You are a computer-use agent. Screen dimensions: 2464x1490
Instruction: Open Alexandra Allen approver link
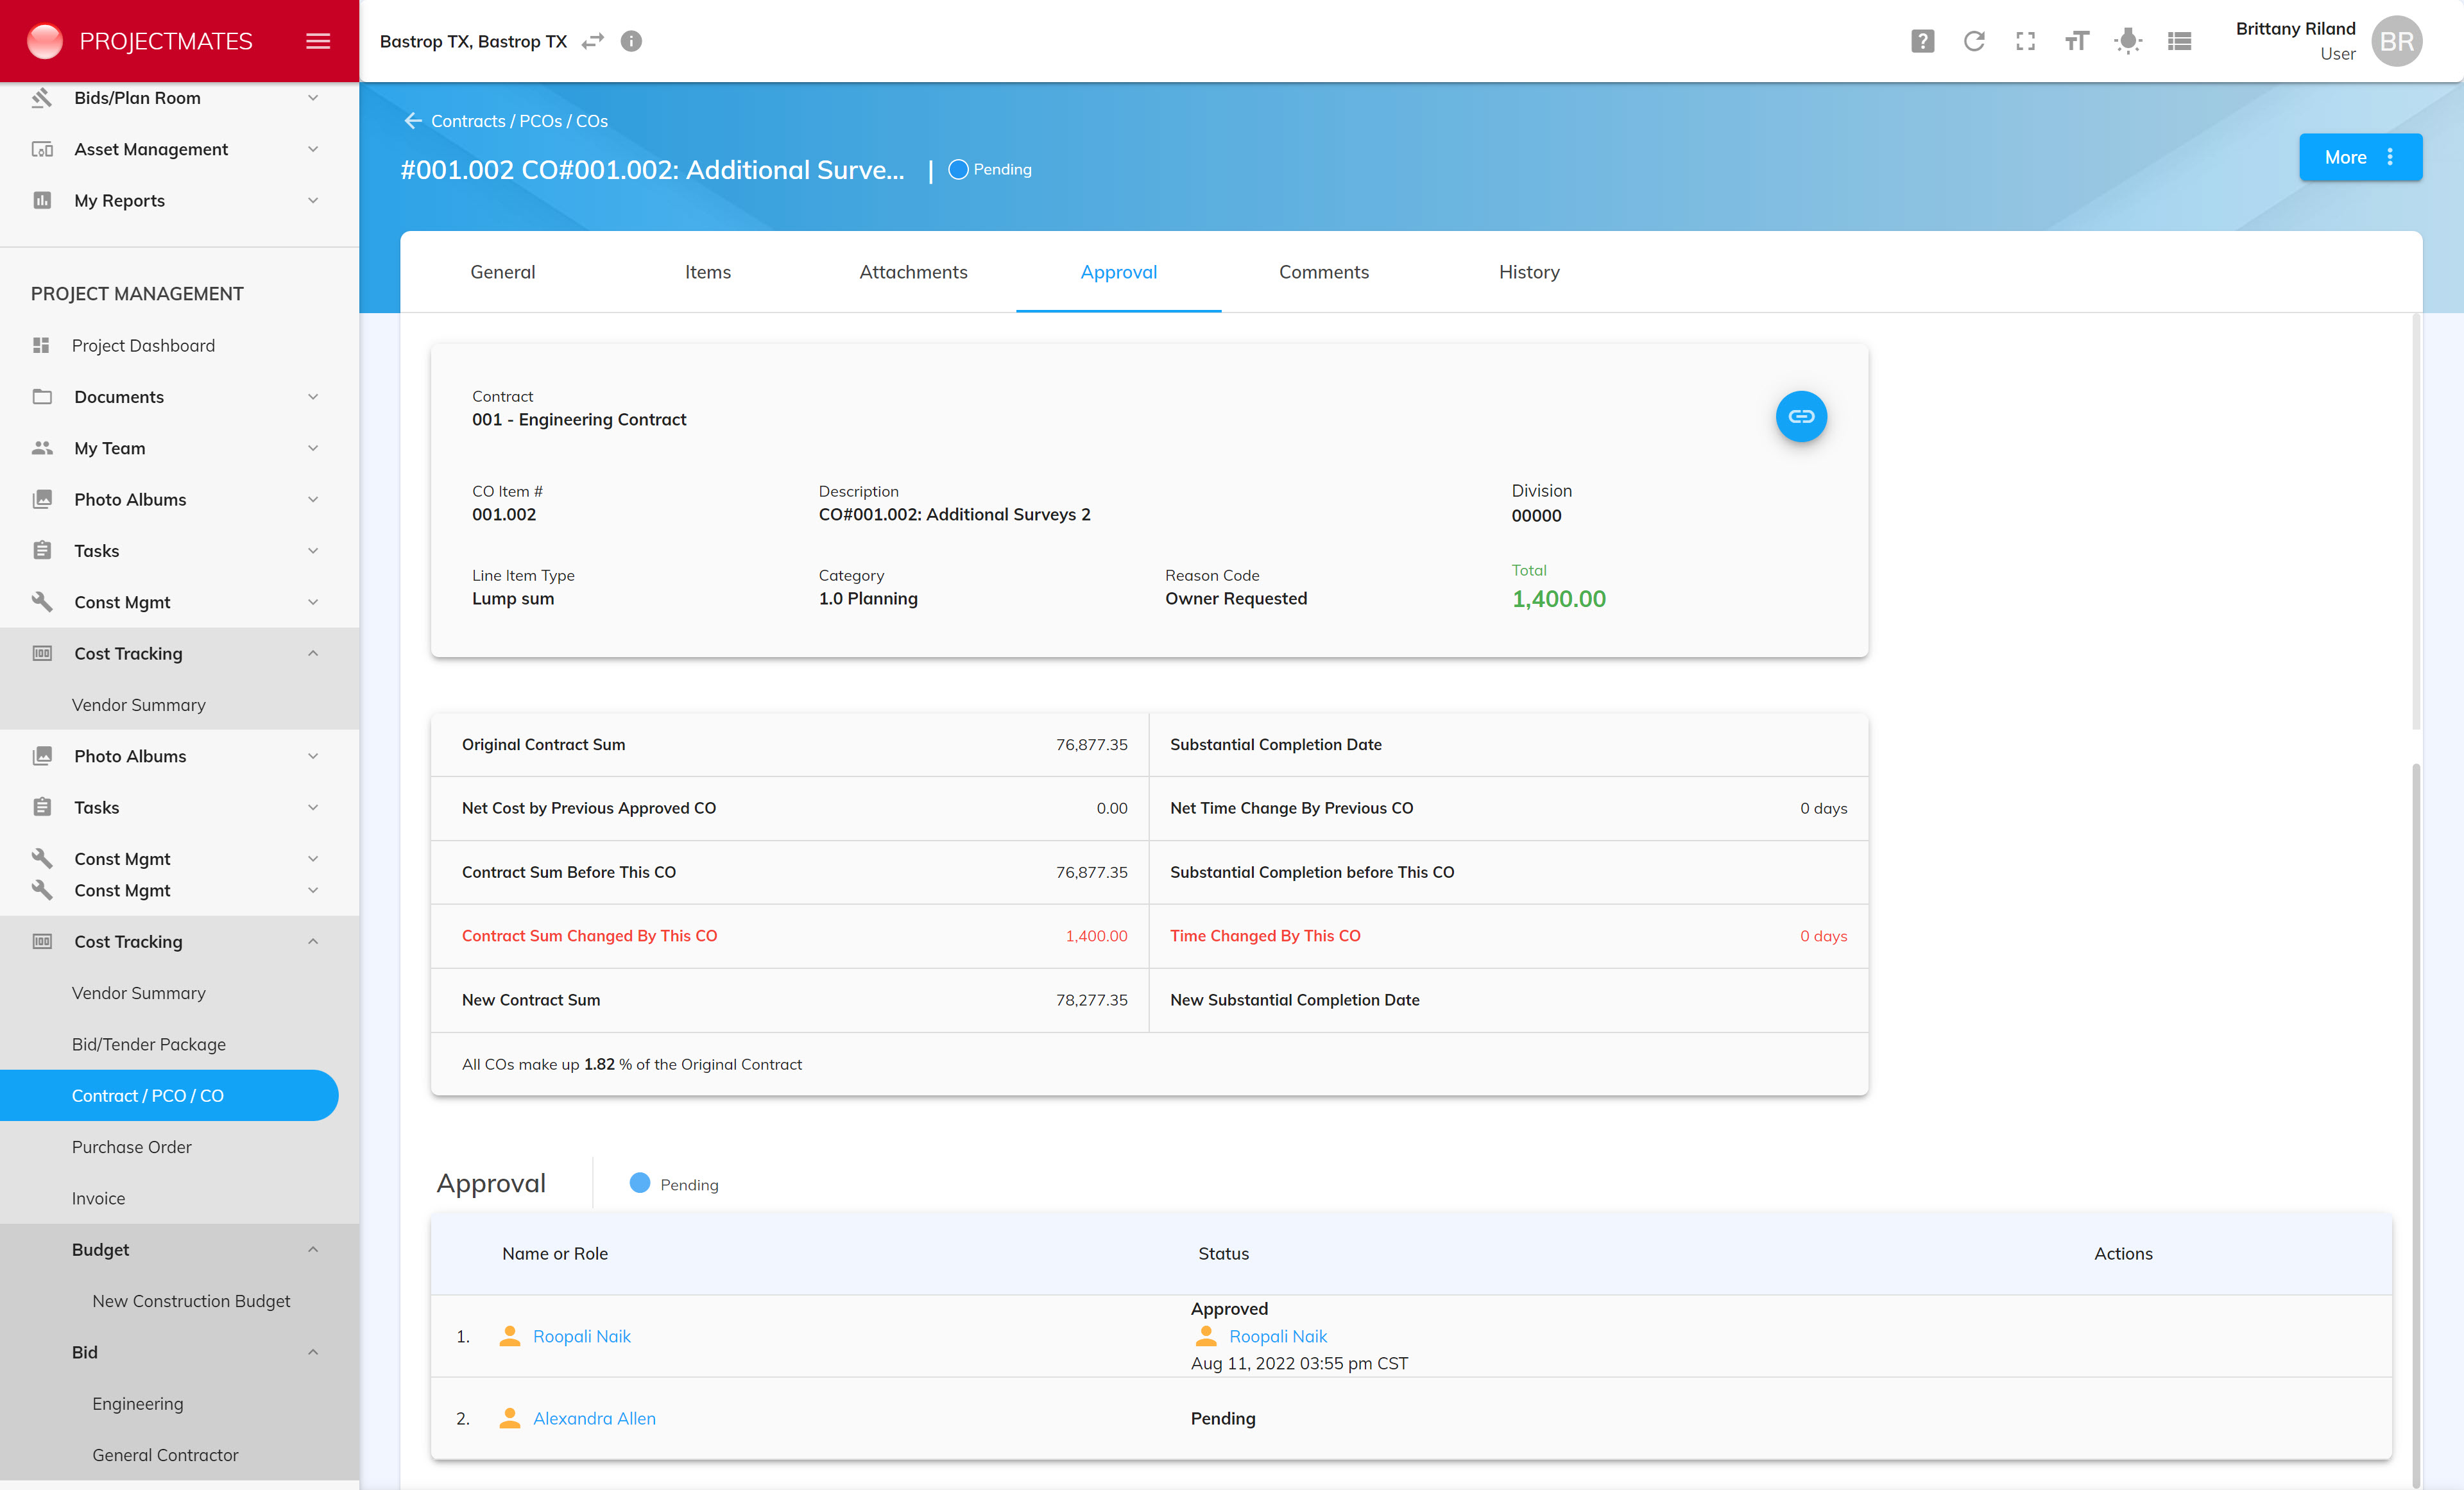click(594, 1418)
